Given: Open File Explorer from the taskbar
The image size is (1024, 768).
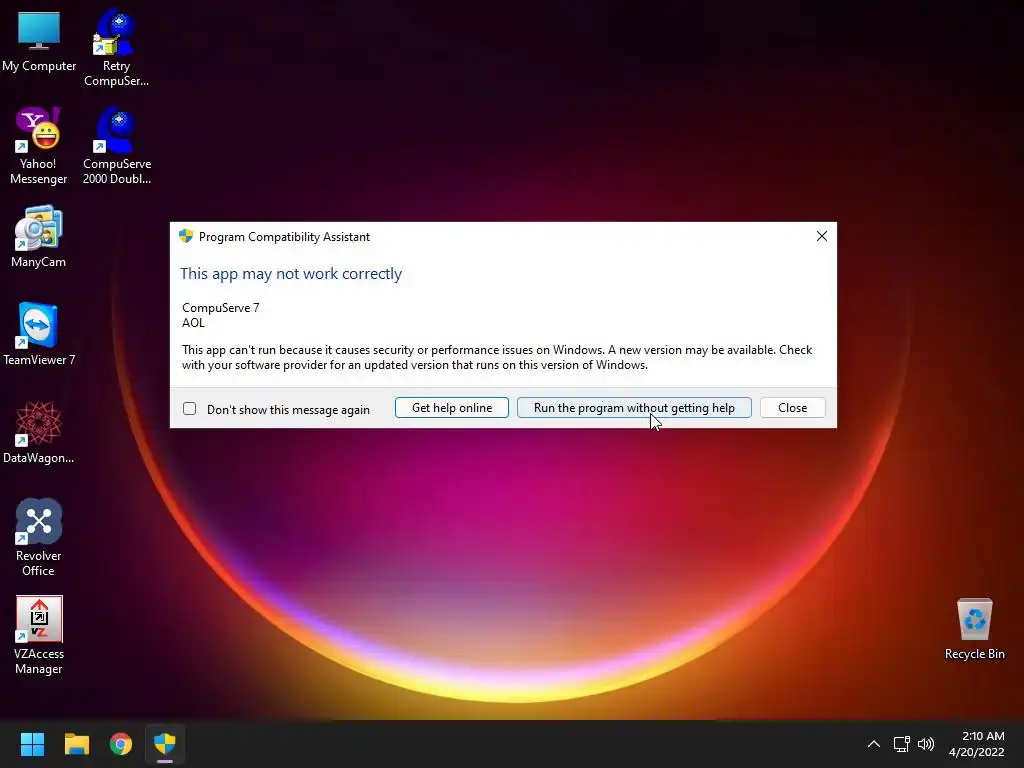Looking at the screenshot, I should [76, 744].
